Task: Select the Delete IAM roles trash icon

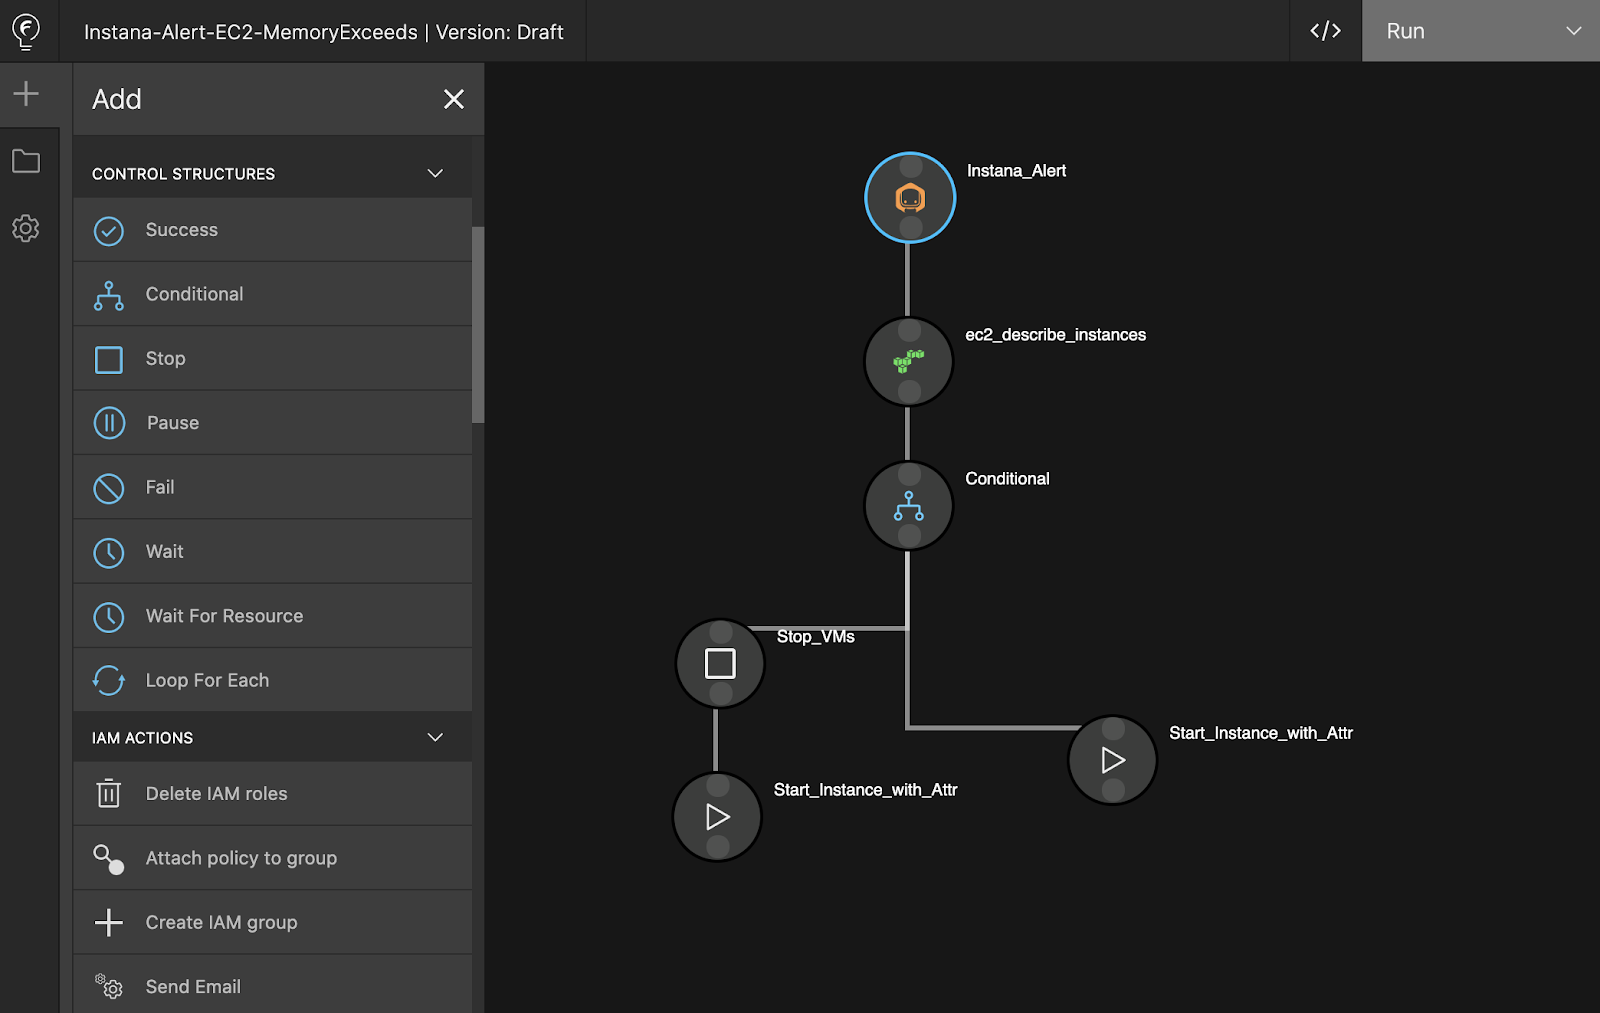Action: pos(109,794)
